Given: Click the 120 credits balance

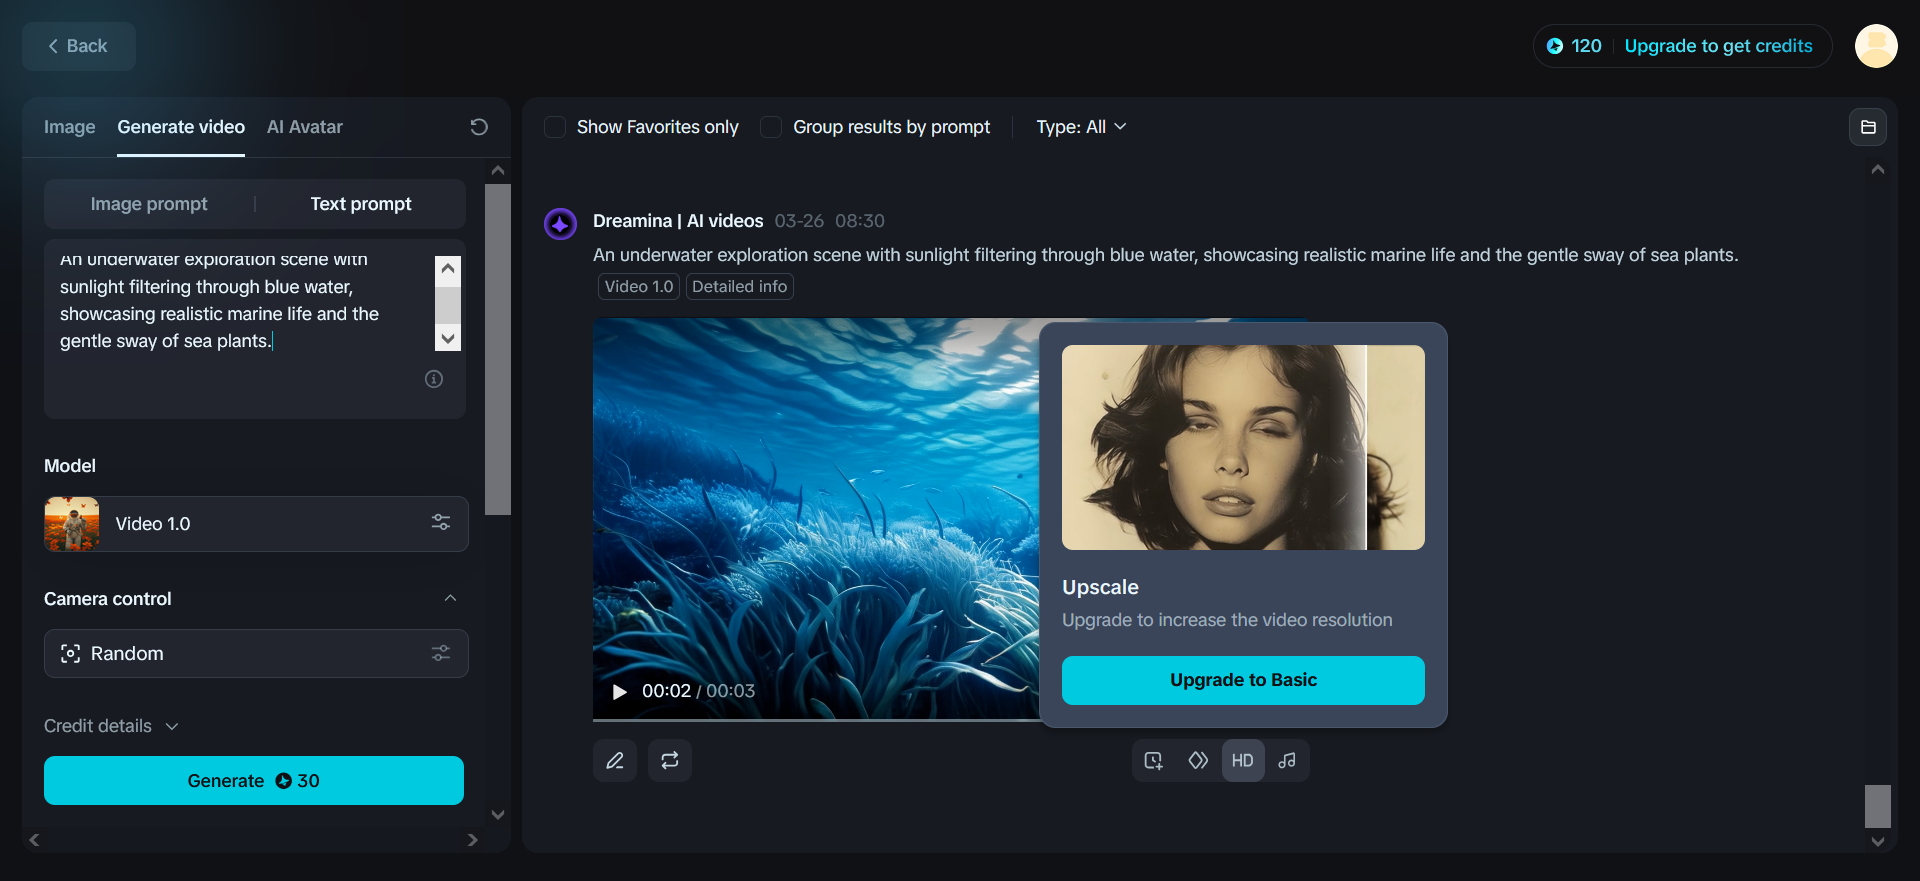Looking at the screenshot, I should pos(1586,46).
